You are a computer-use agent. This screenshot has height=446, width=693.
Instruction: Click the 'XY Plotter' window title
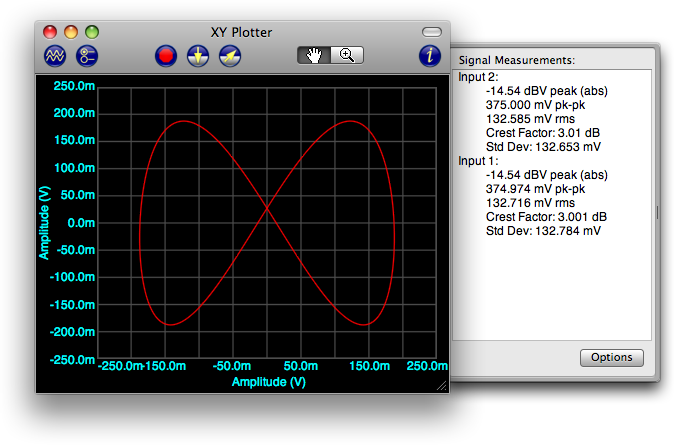tap(241, 32)
